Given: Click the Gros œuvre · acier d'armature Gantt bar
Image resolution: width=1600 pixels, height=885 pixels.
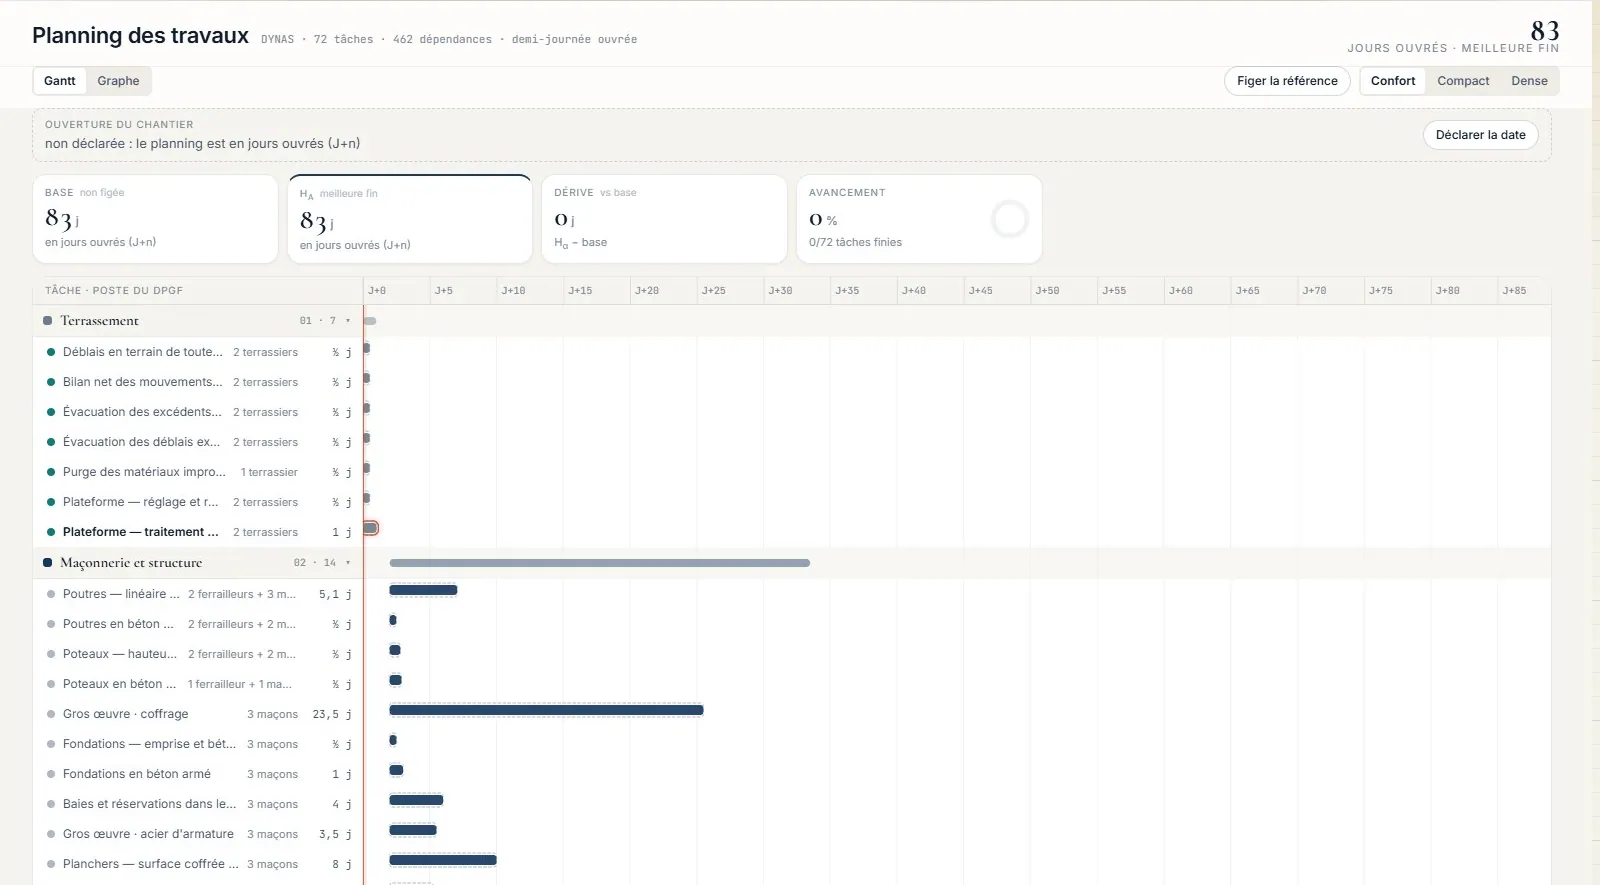Looking at the screenshot, I should pyautogui.click(x=413, y=830).
